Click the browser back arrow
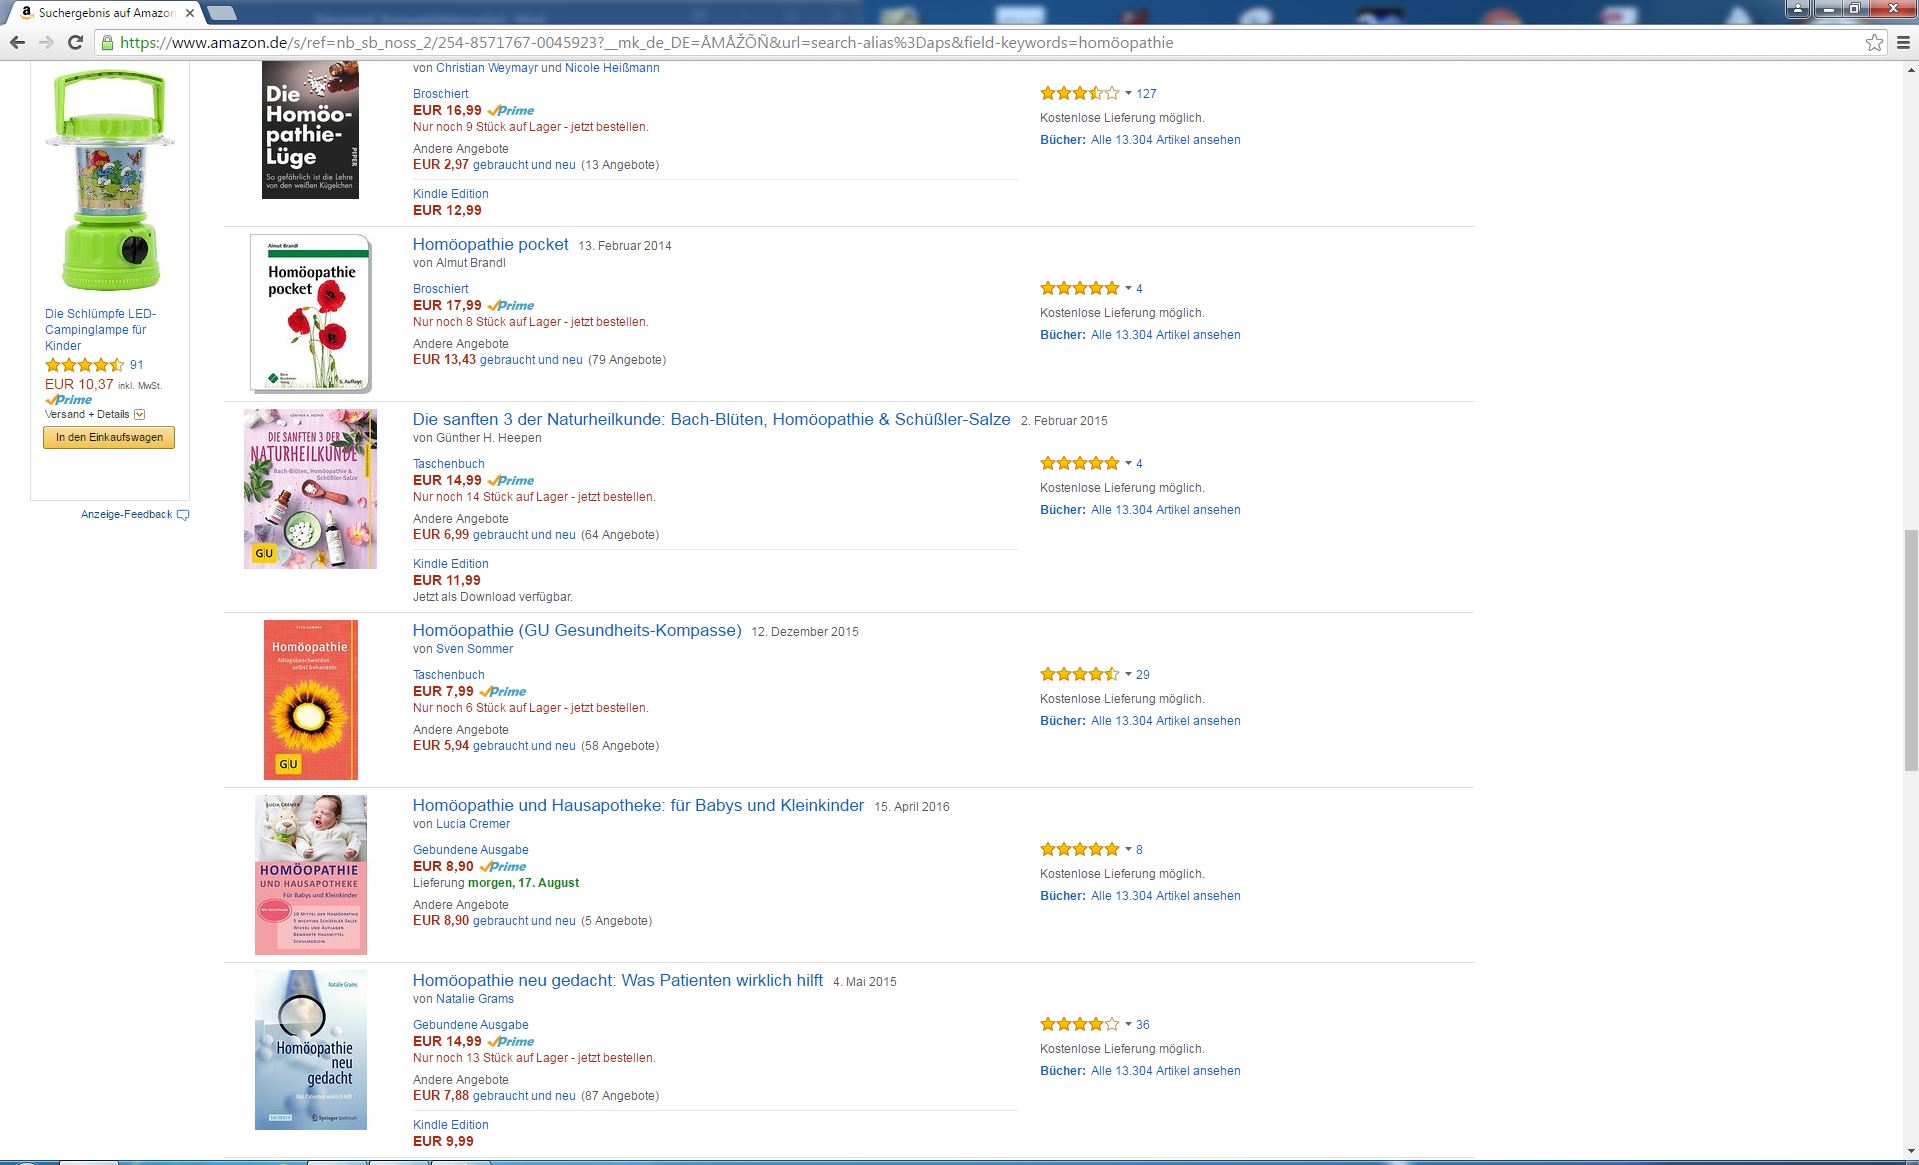This screenshot has height=1165, width=1919. 17,42
